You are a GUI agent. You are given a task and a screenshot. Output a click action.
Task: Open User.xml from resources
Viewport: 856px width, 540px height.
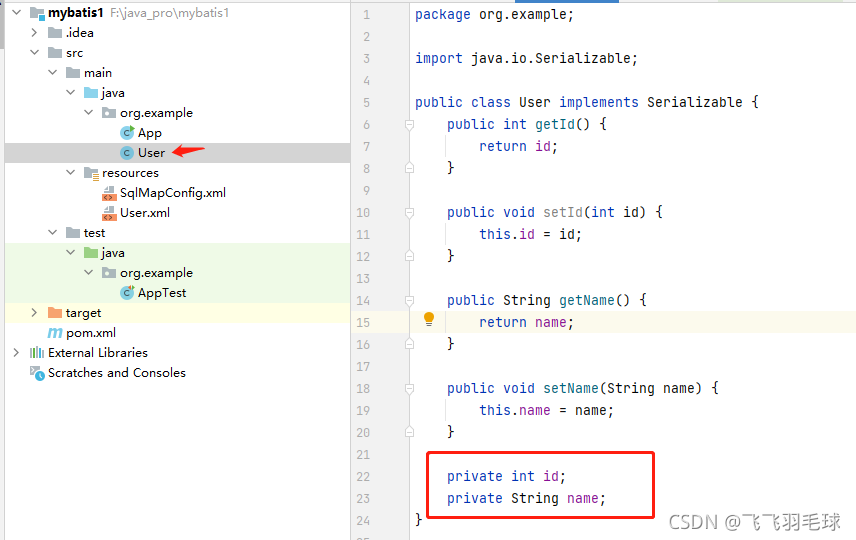coord(145,213)
